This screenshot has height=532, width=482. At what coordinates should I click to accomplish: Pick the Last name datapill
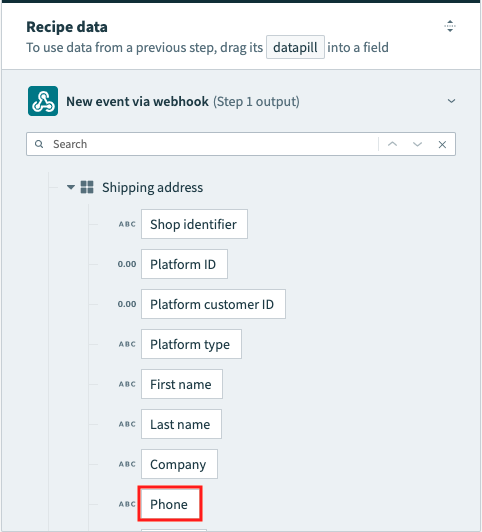pos(181,424)
